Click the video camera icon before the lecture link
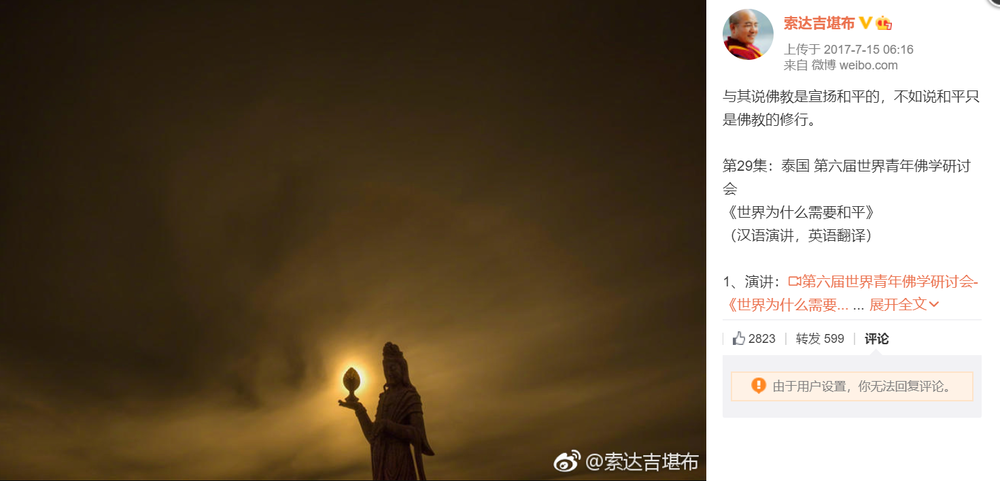This screenshot has height=481, width=1000. pyautogui.click(x=794, y=281)
